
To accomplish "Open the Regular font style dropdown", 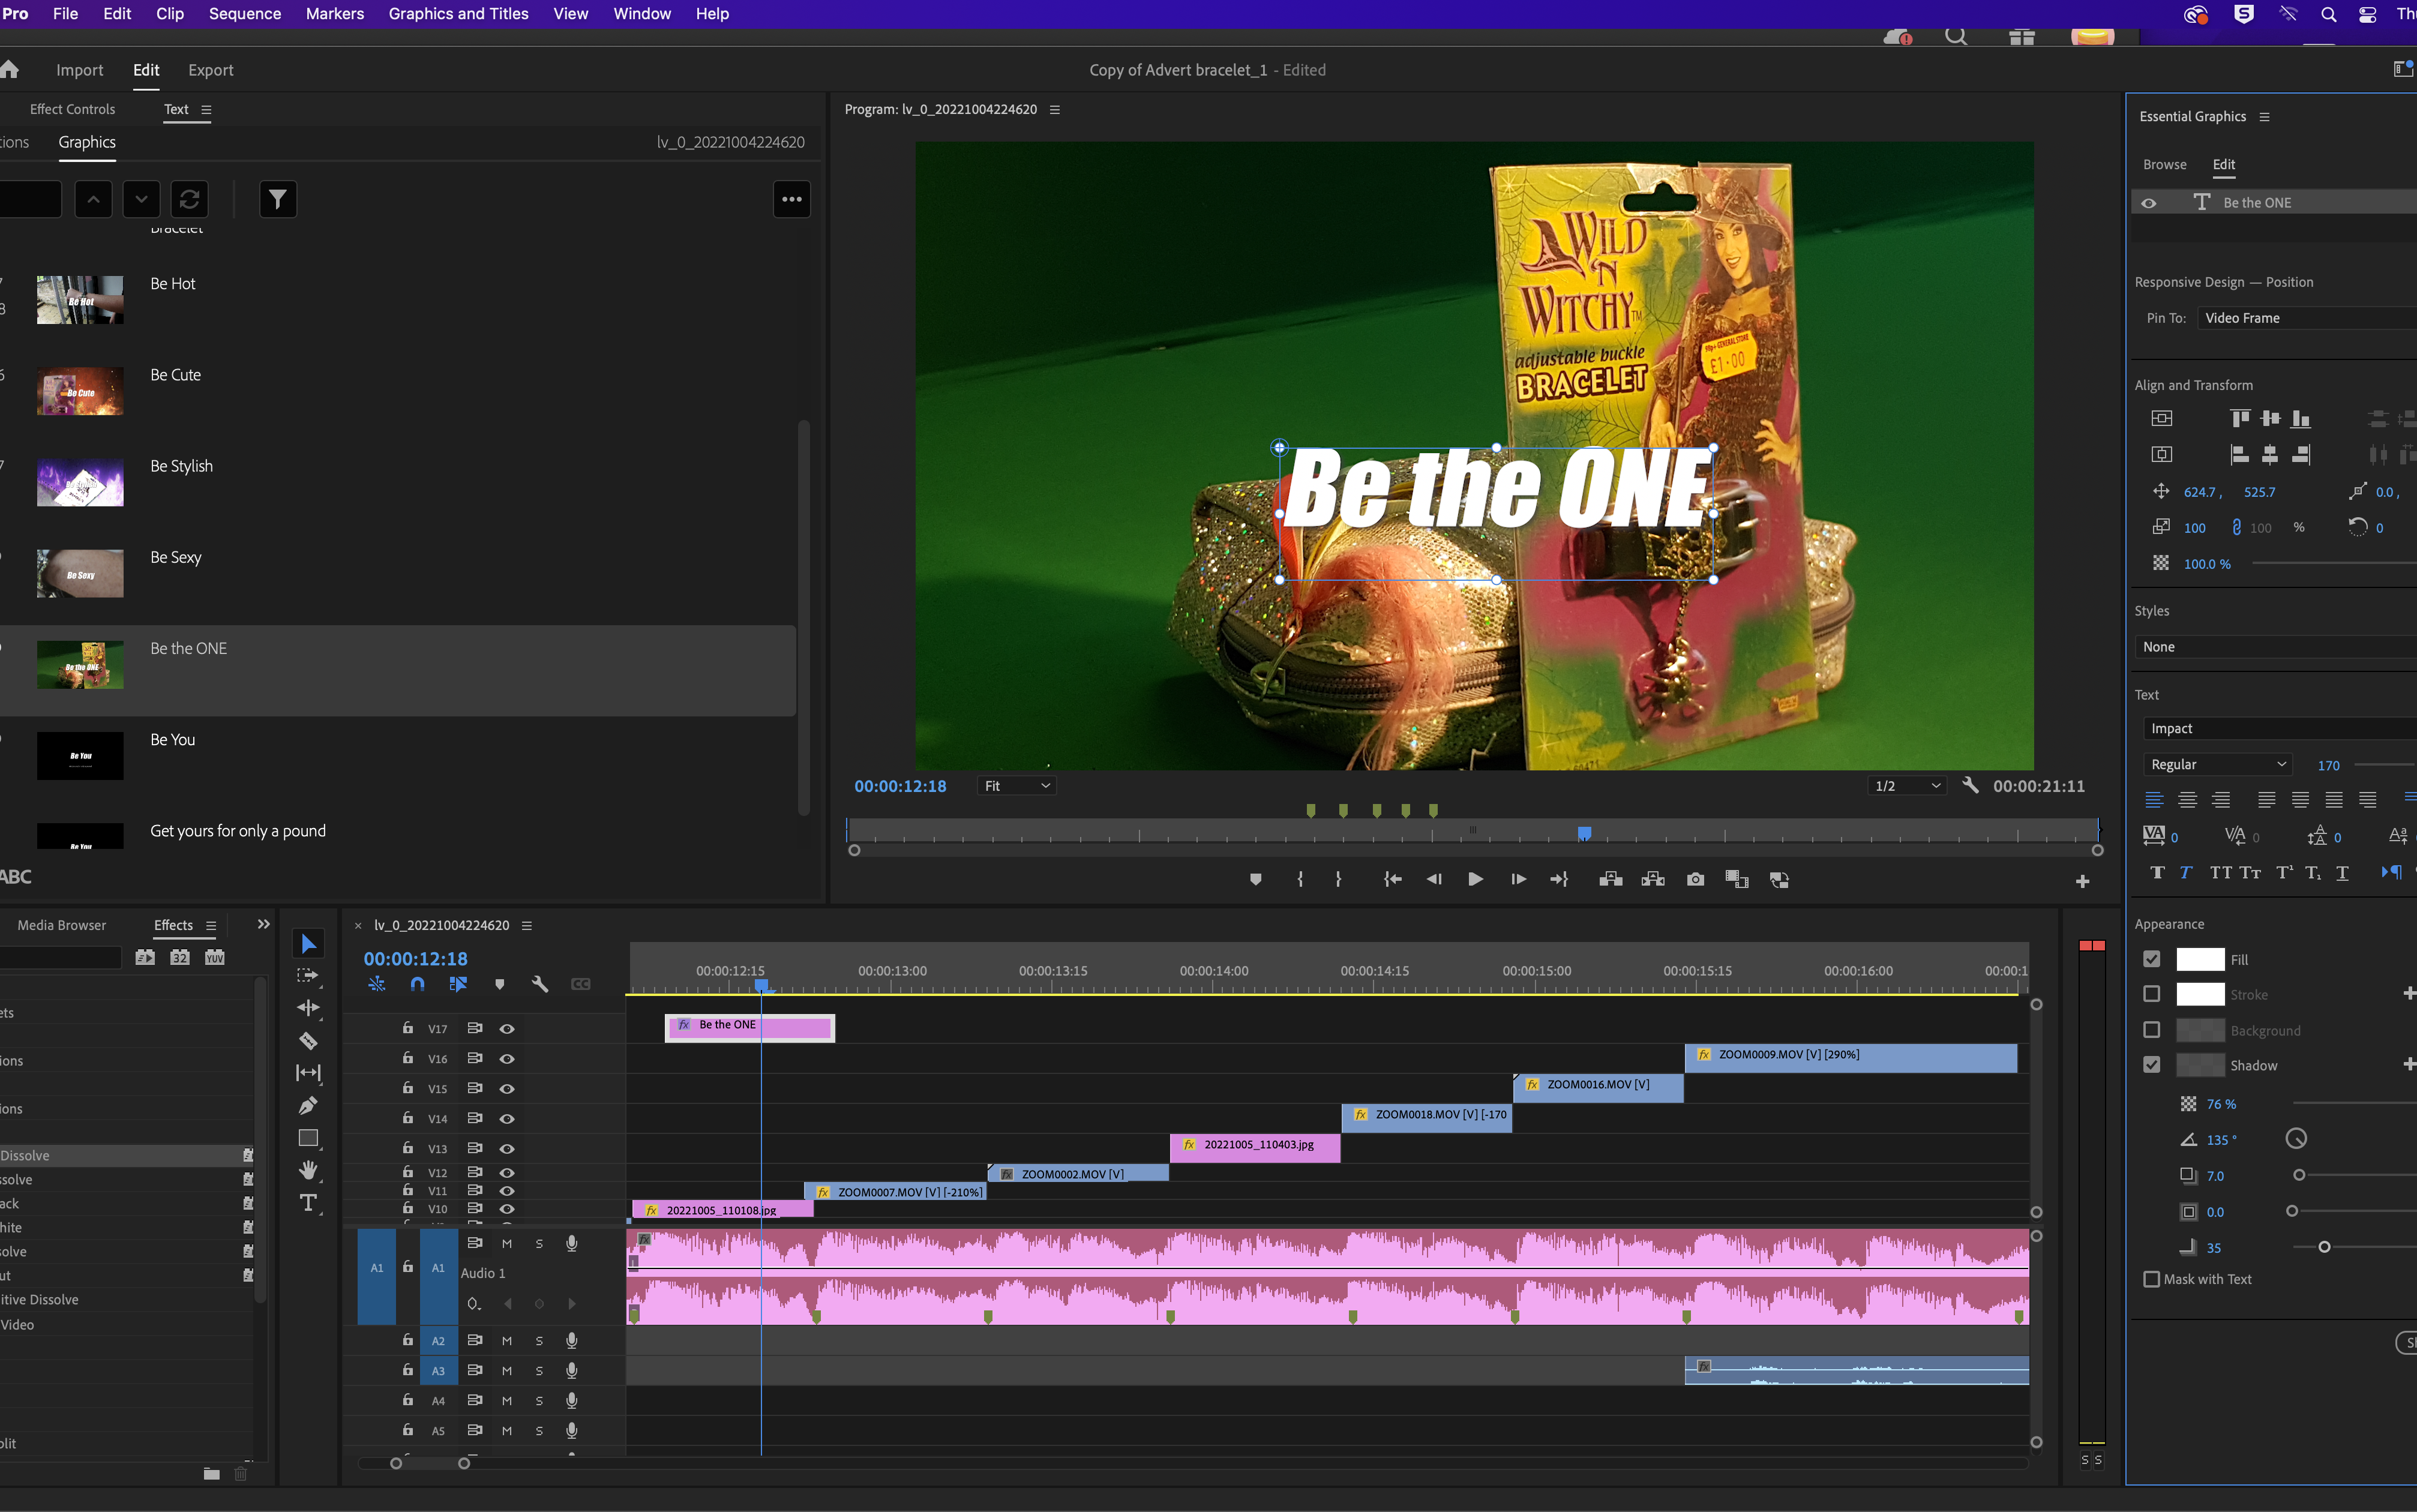I will tap(2218, 764).
